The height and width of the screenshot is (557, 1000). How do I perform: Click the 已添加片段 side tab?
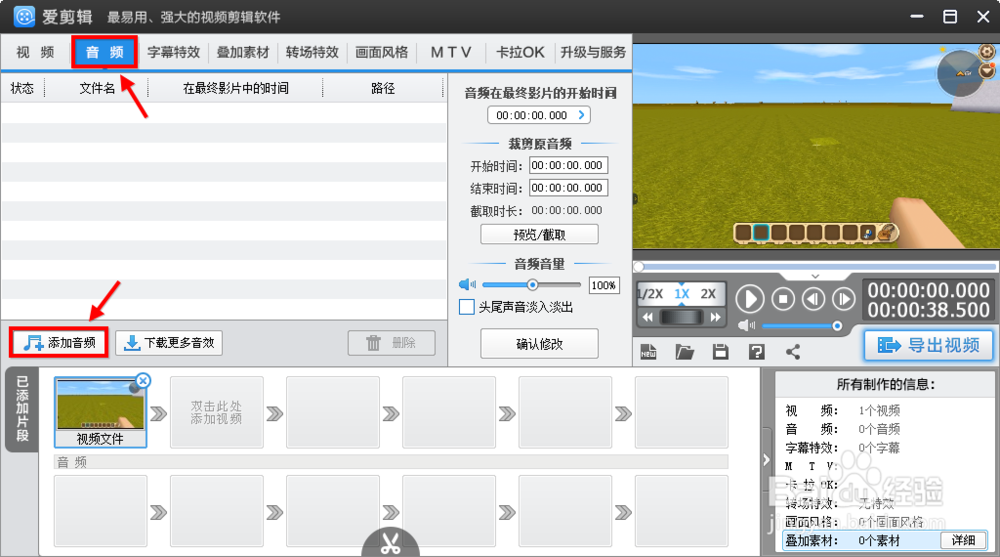coord(22,409)
